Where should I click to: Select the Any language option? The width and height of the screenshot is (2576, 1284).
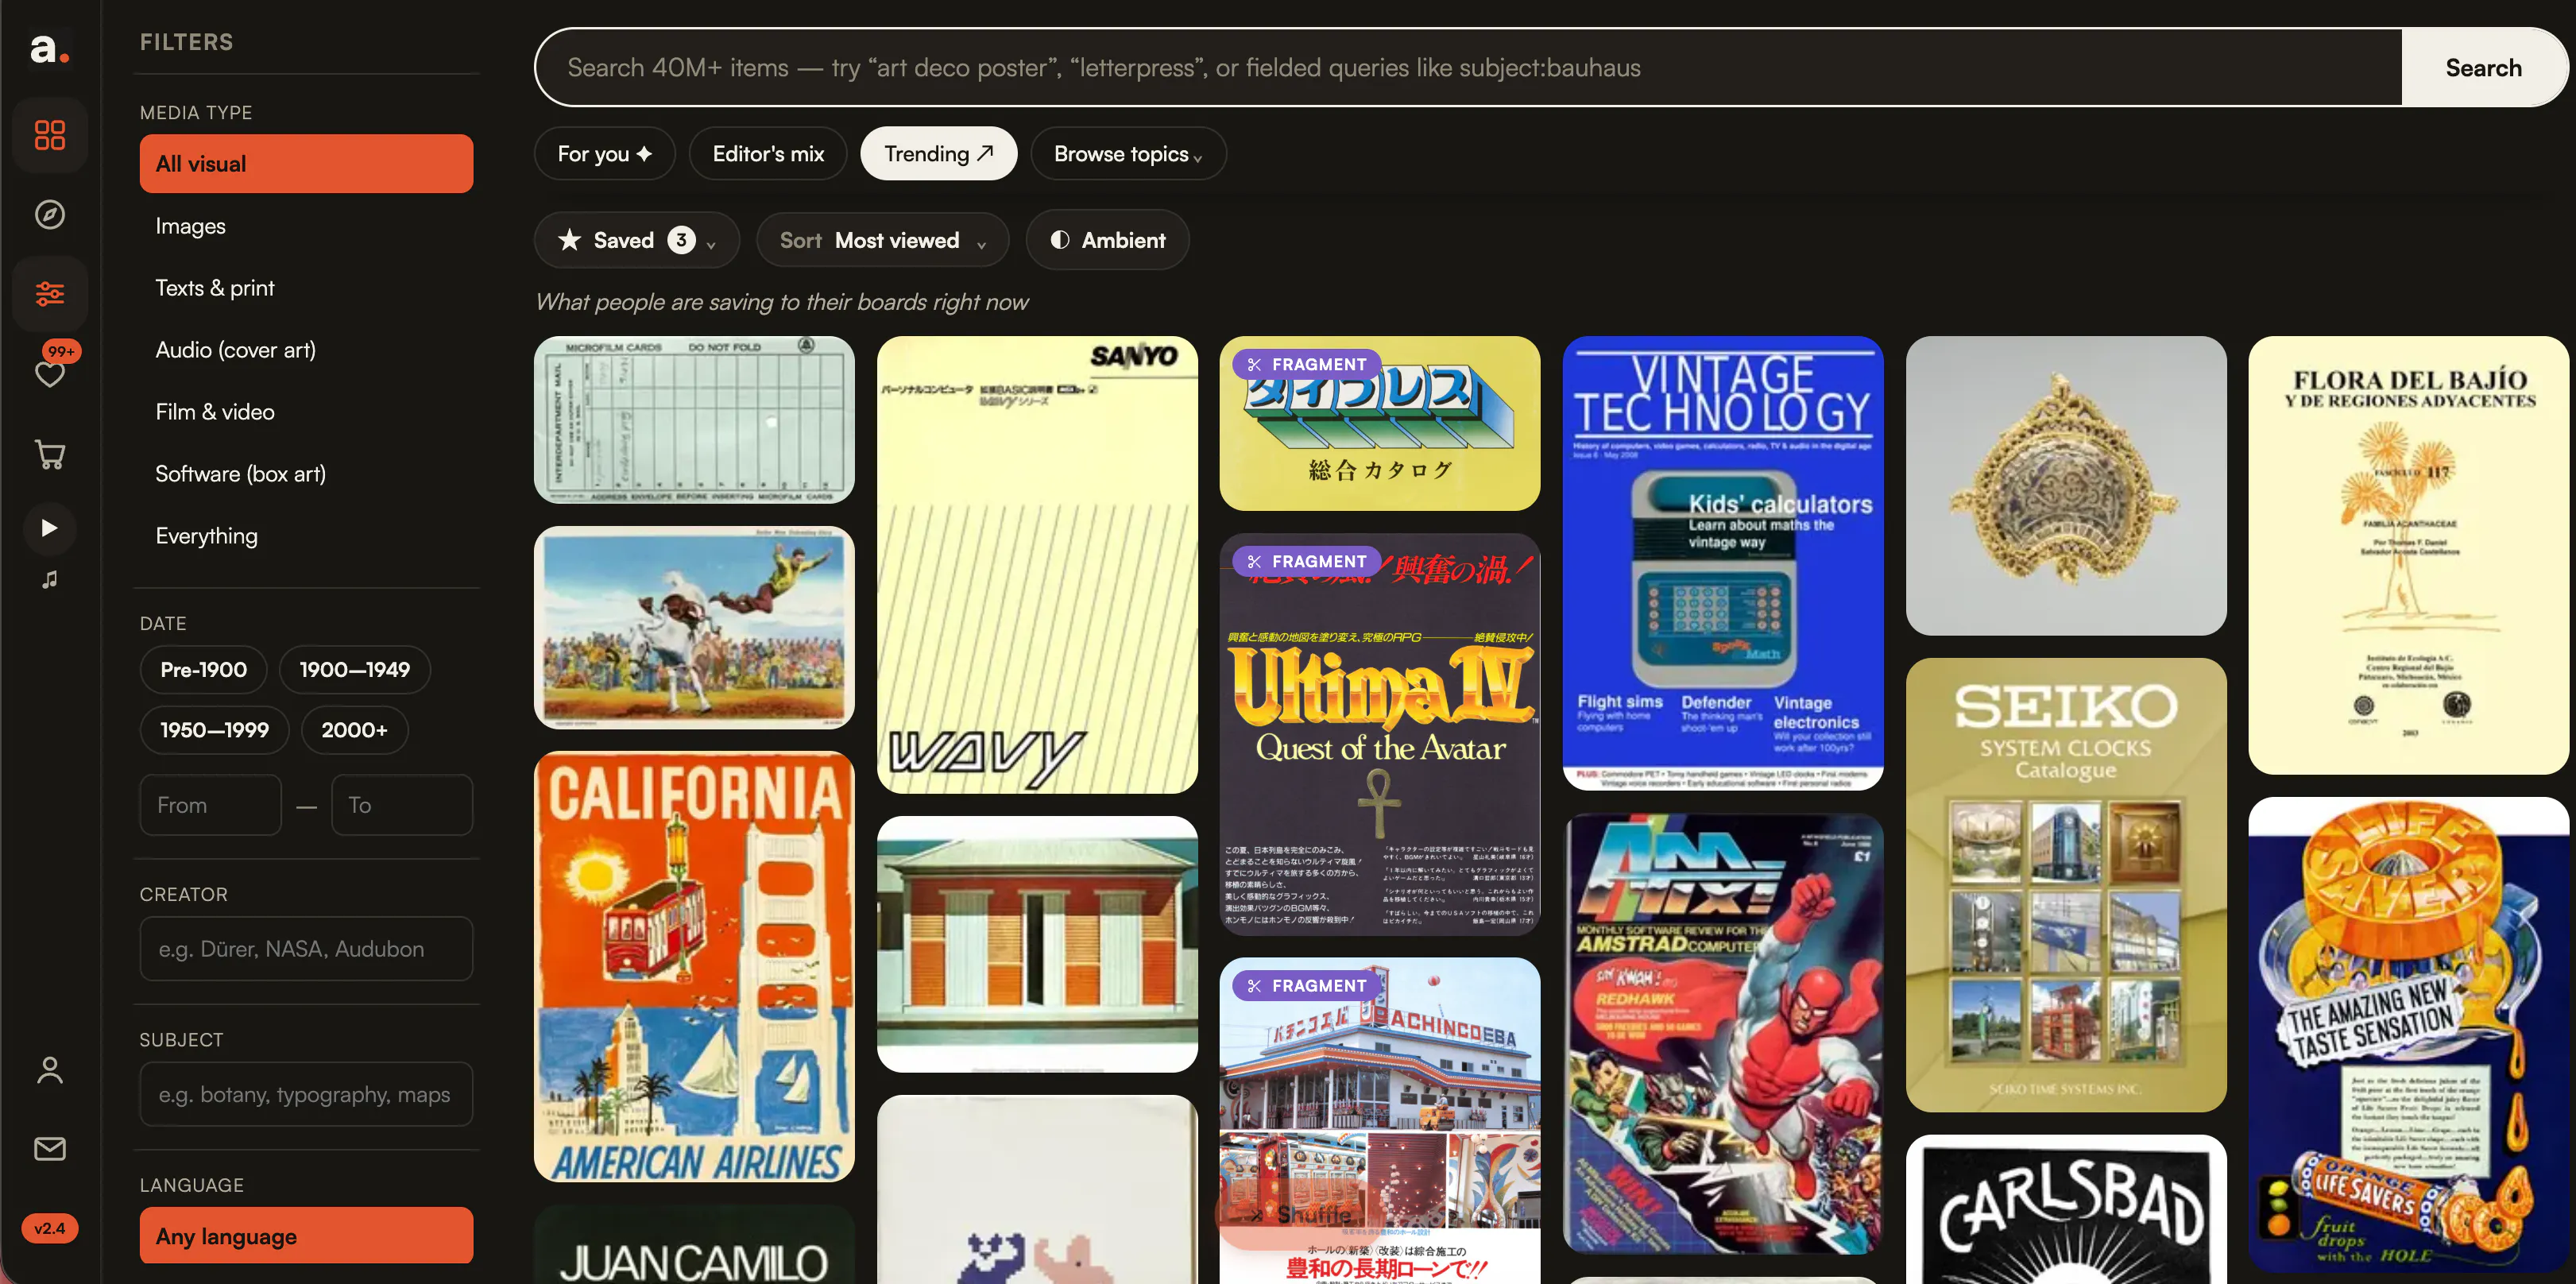tap(306, 1236)
